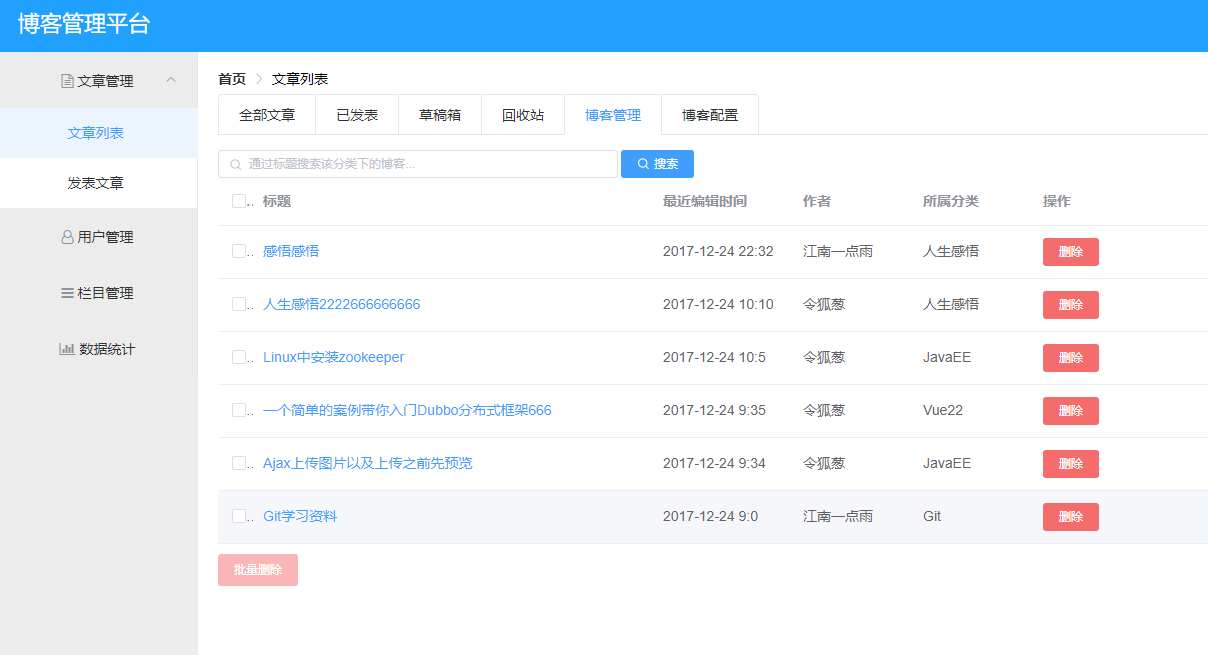Click the Git category cell
Viewport: 1208px width, 655px height.
click(x=932, y=516)
